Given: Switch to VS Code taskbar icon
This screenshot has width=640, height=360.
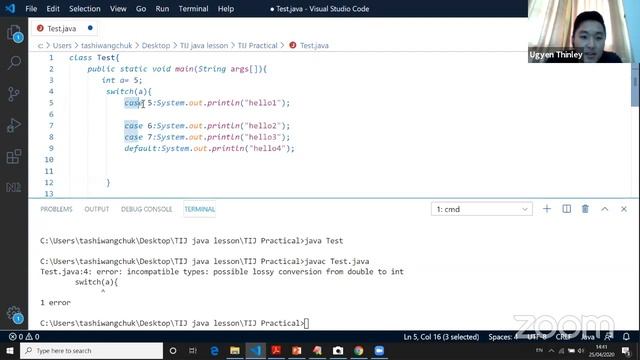Looking at the screenshot, I should pos(256,351).
